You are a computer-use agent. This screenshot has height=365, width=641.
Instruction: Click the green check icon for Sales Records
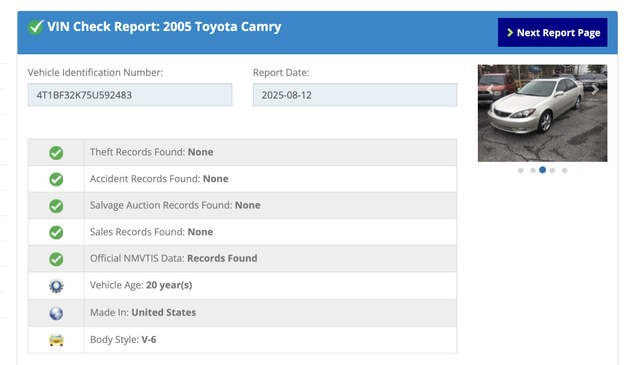click(56, 233)
